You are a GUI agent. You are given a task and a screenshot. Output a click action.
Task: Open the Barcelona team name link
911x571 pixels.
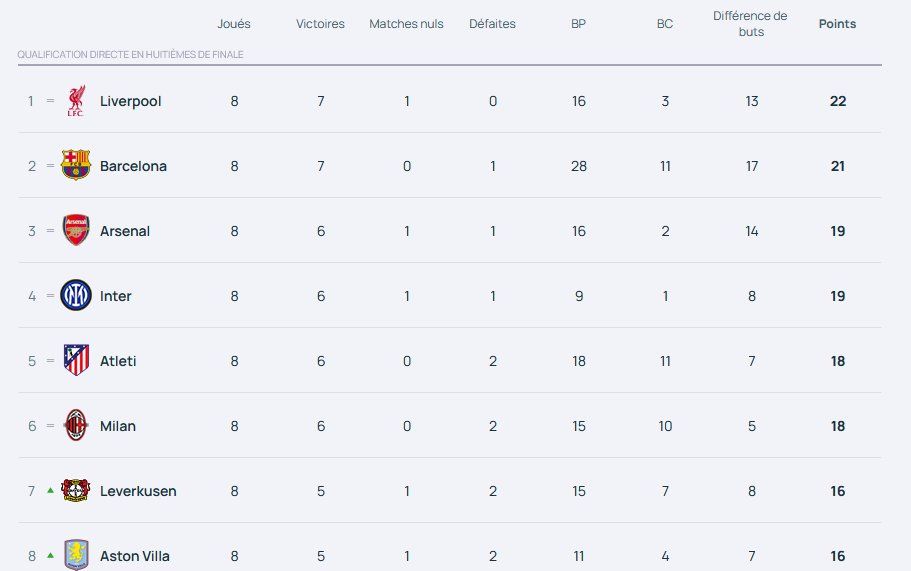coord(133,166)
